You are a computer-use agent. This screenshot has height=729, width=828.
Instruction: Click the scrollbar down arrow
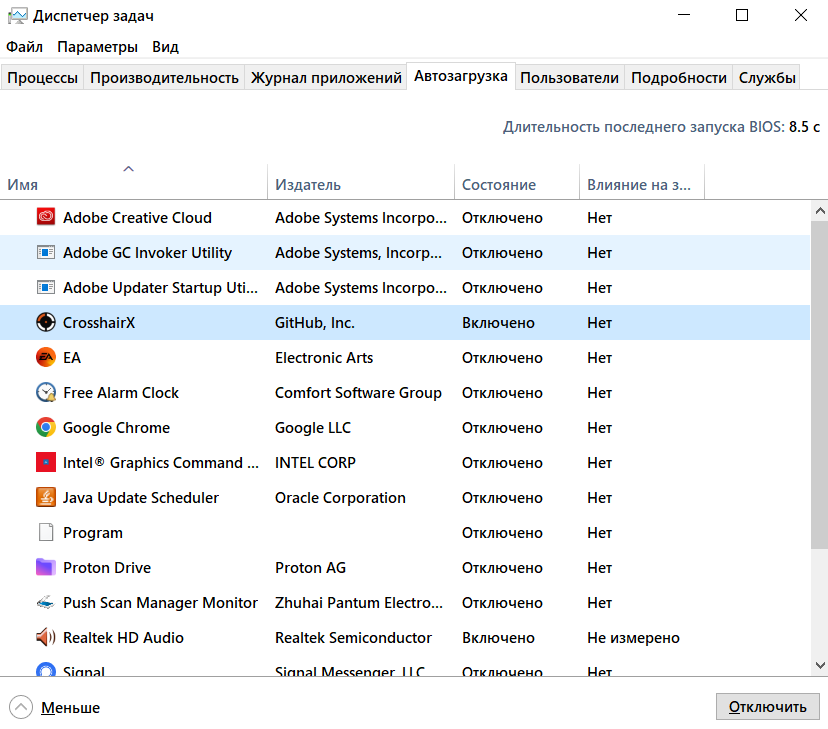tap(820, 665)
